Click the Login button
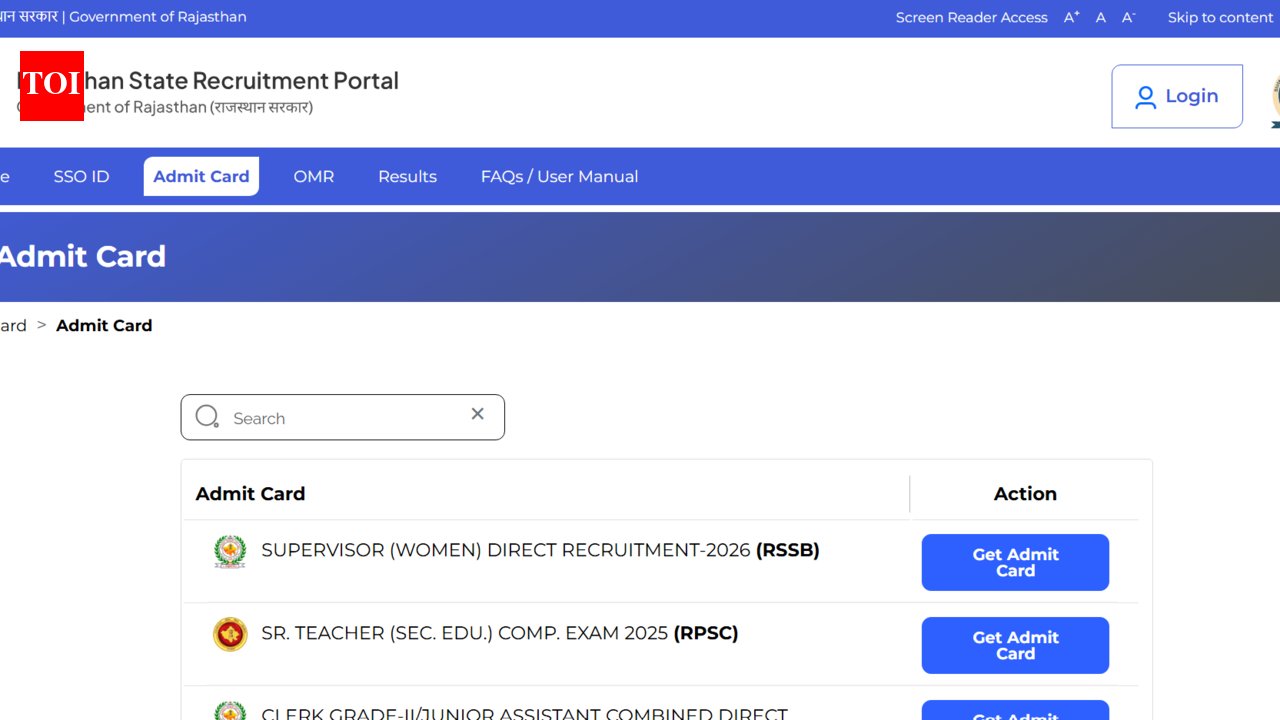 point(1177,97)
